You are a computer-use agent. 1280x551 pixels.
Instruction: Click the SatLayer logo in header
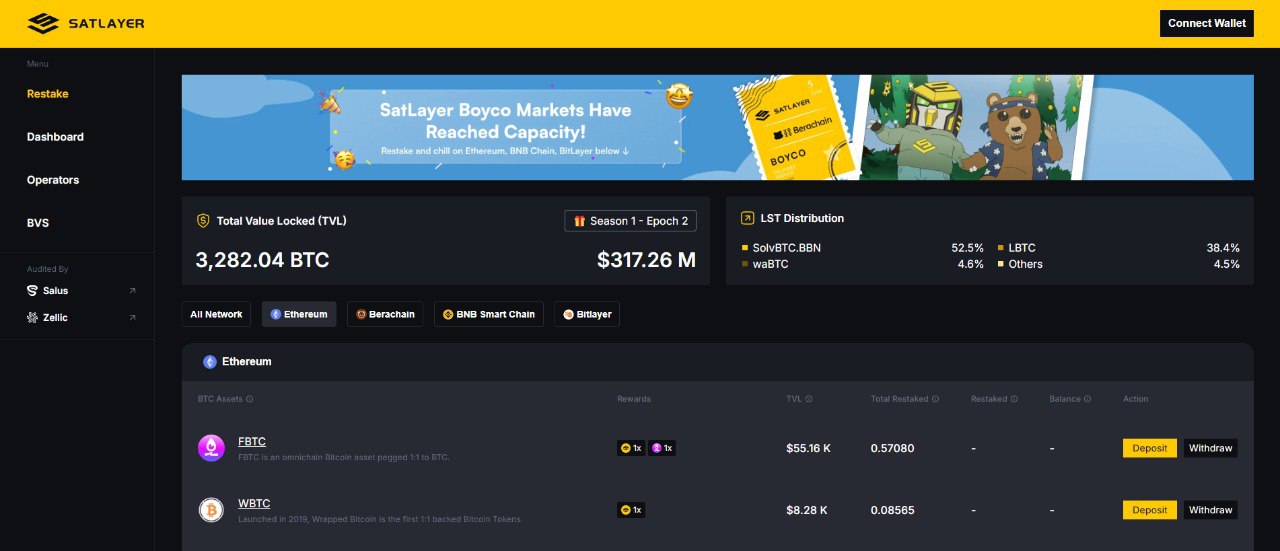(x=86, y=23)
